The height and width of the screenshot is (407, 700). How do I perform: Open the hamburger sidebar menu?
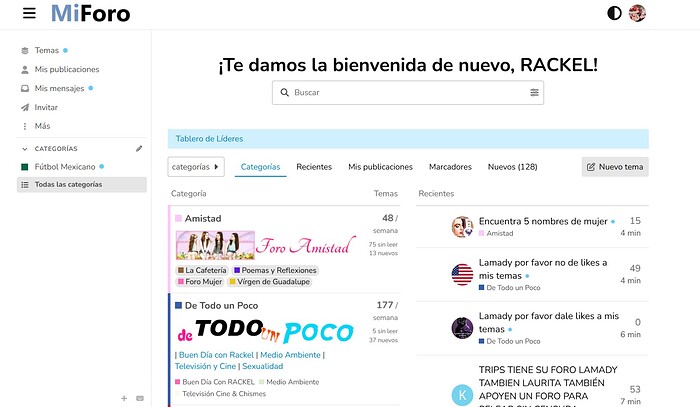point(28,14)
